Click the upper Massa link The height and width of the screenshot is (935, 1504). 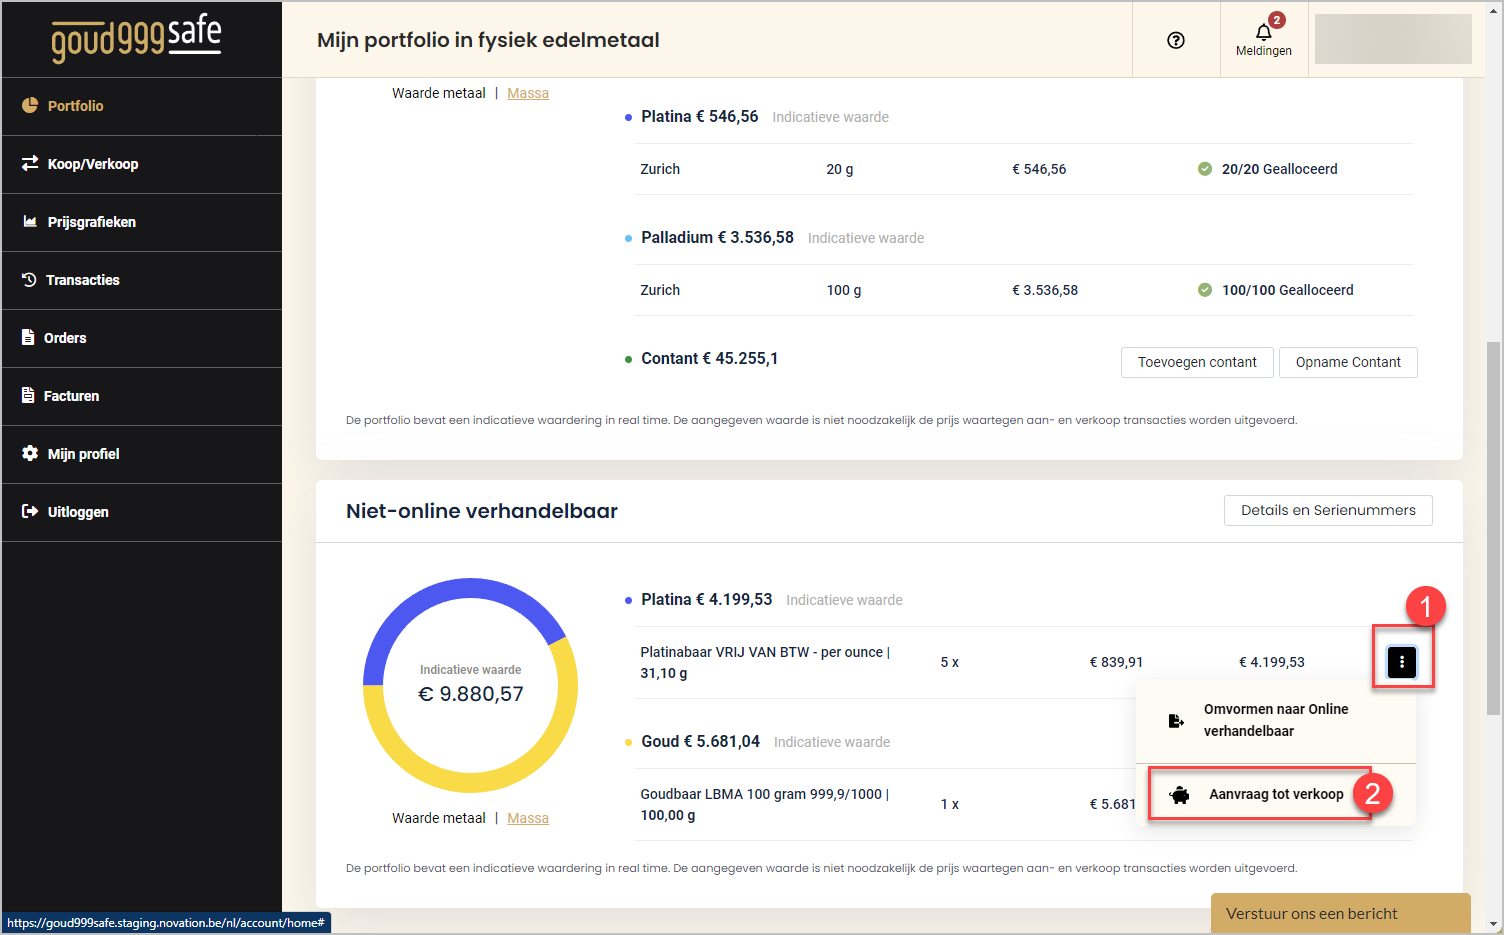pyautogui.click(x=528, y=93)
